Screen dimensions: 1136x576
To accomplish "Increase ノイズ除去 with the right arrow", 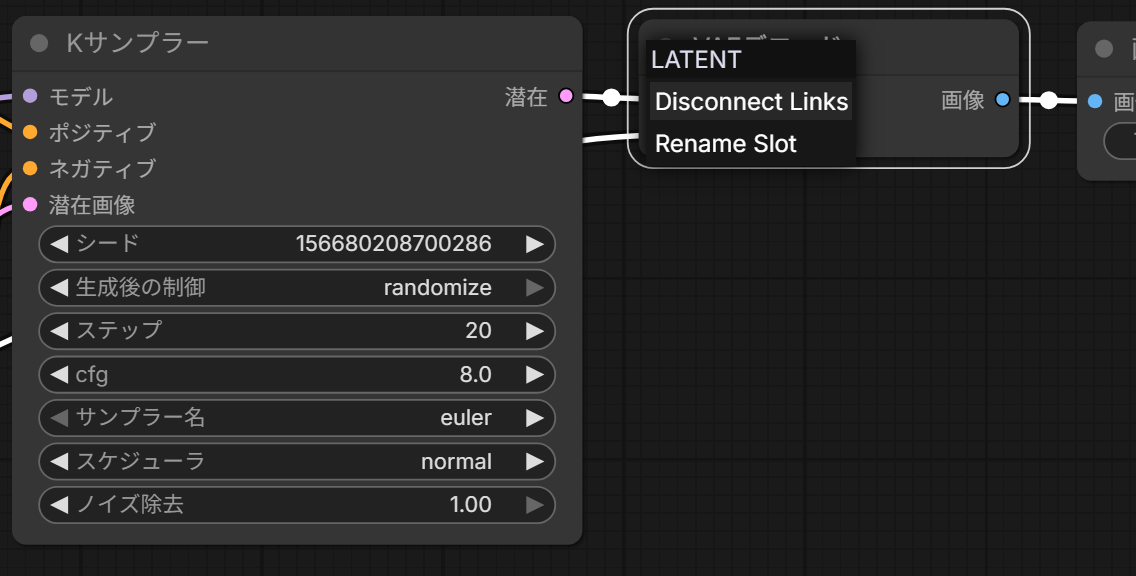I will tap(535, 505).
